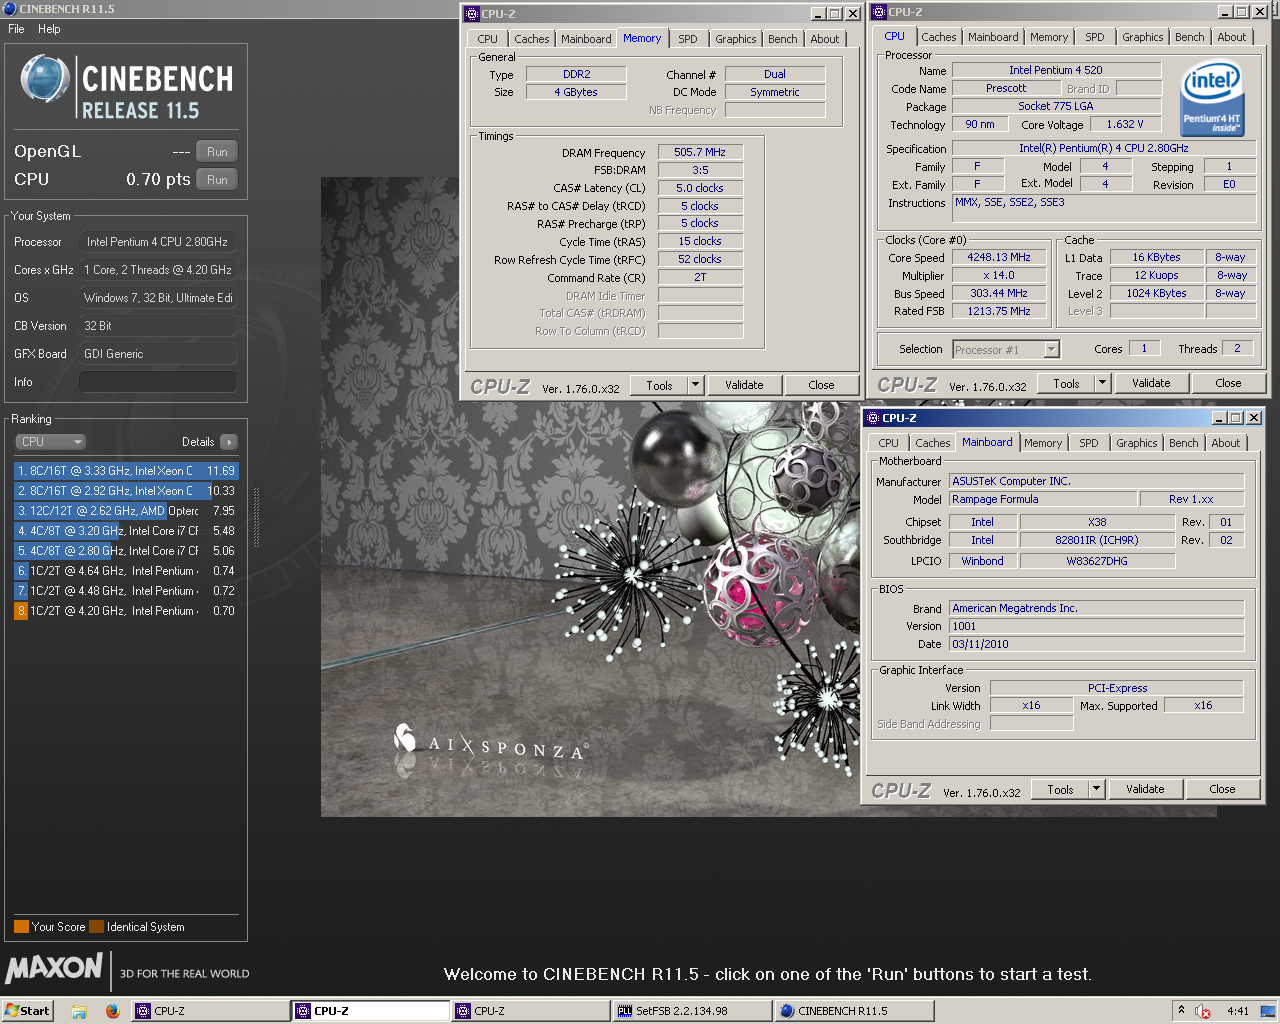Image resolution: width=1280 pixels, height=1024 pixels.
Task: Click the Core Speed 4248.13 MHz value
Action: click(x=998, y=257)
